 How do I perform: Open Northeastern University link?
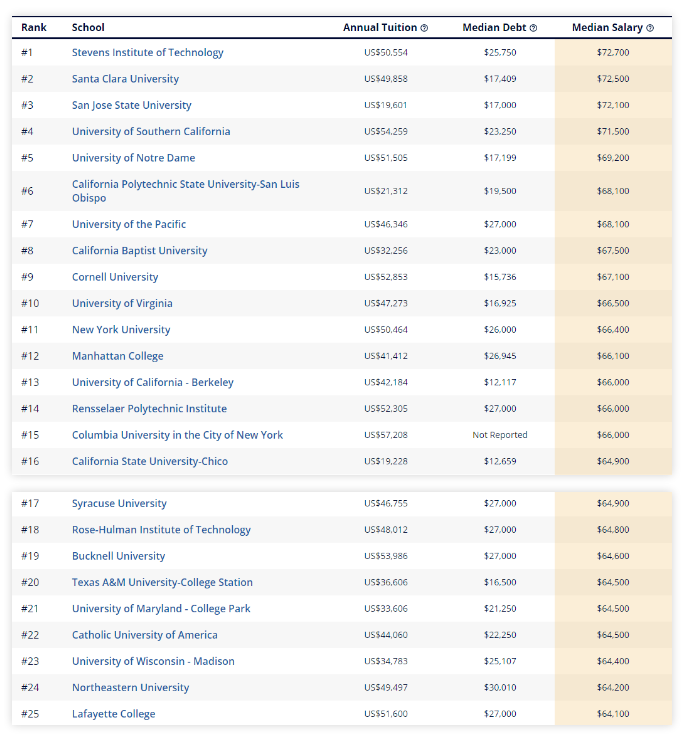(x=131, y=688)
